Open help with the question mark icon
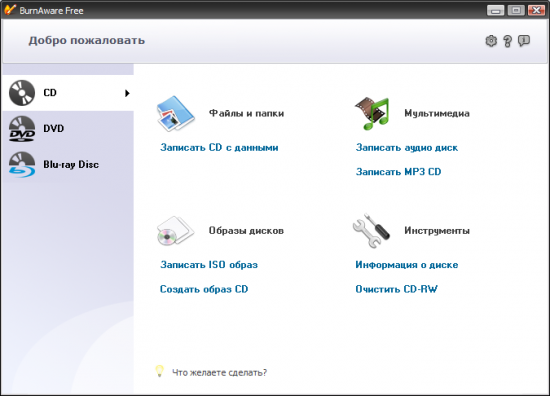The height and width of the screenshot is (396, 550). [507, 41]
